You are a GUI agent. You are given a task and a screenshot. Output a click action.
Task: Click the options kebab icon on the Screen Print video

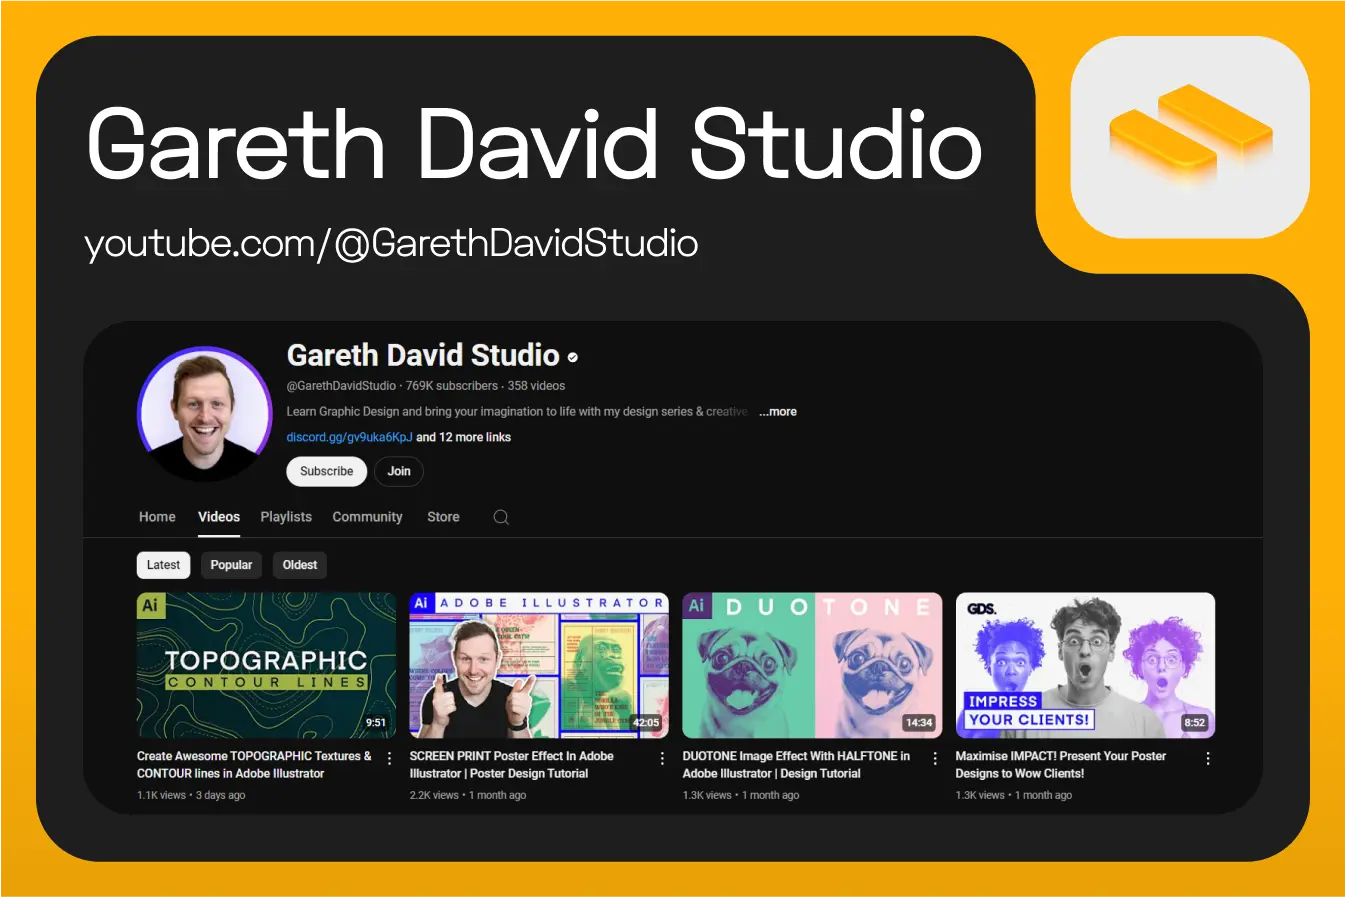661,758
